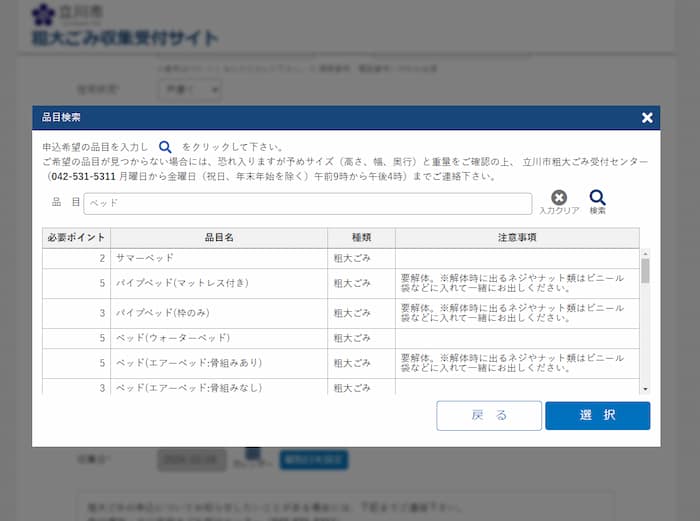Image resolution: width=700 pixels, height=521 pixels.
Task: Select パイプベッド(枠のみ) item row
Action: 218,313
